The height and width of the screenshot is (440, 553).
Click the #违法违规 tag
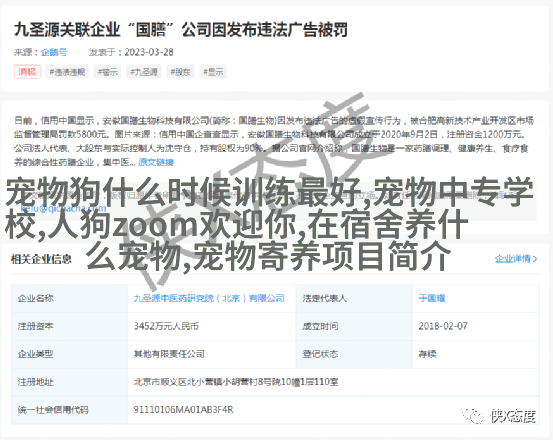(x=67, y=72)
